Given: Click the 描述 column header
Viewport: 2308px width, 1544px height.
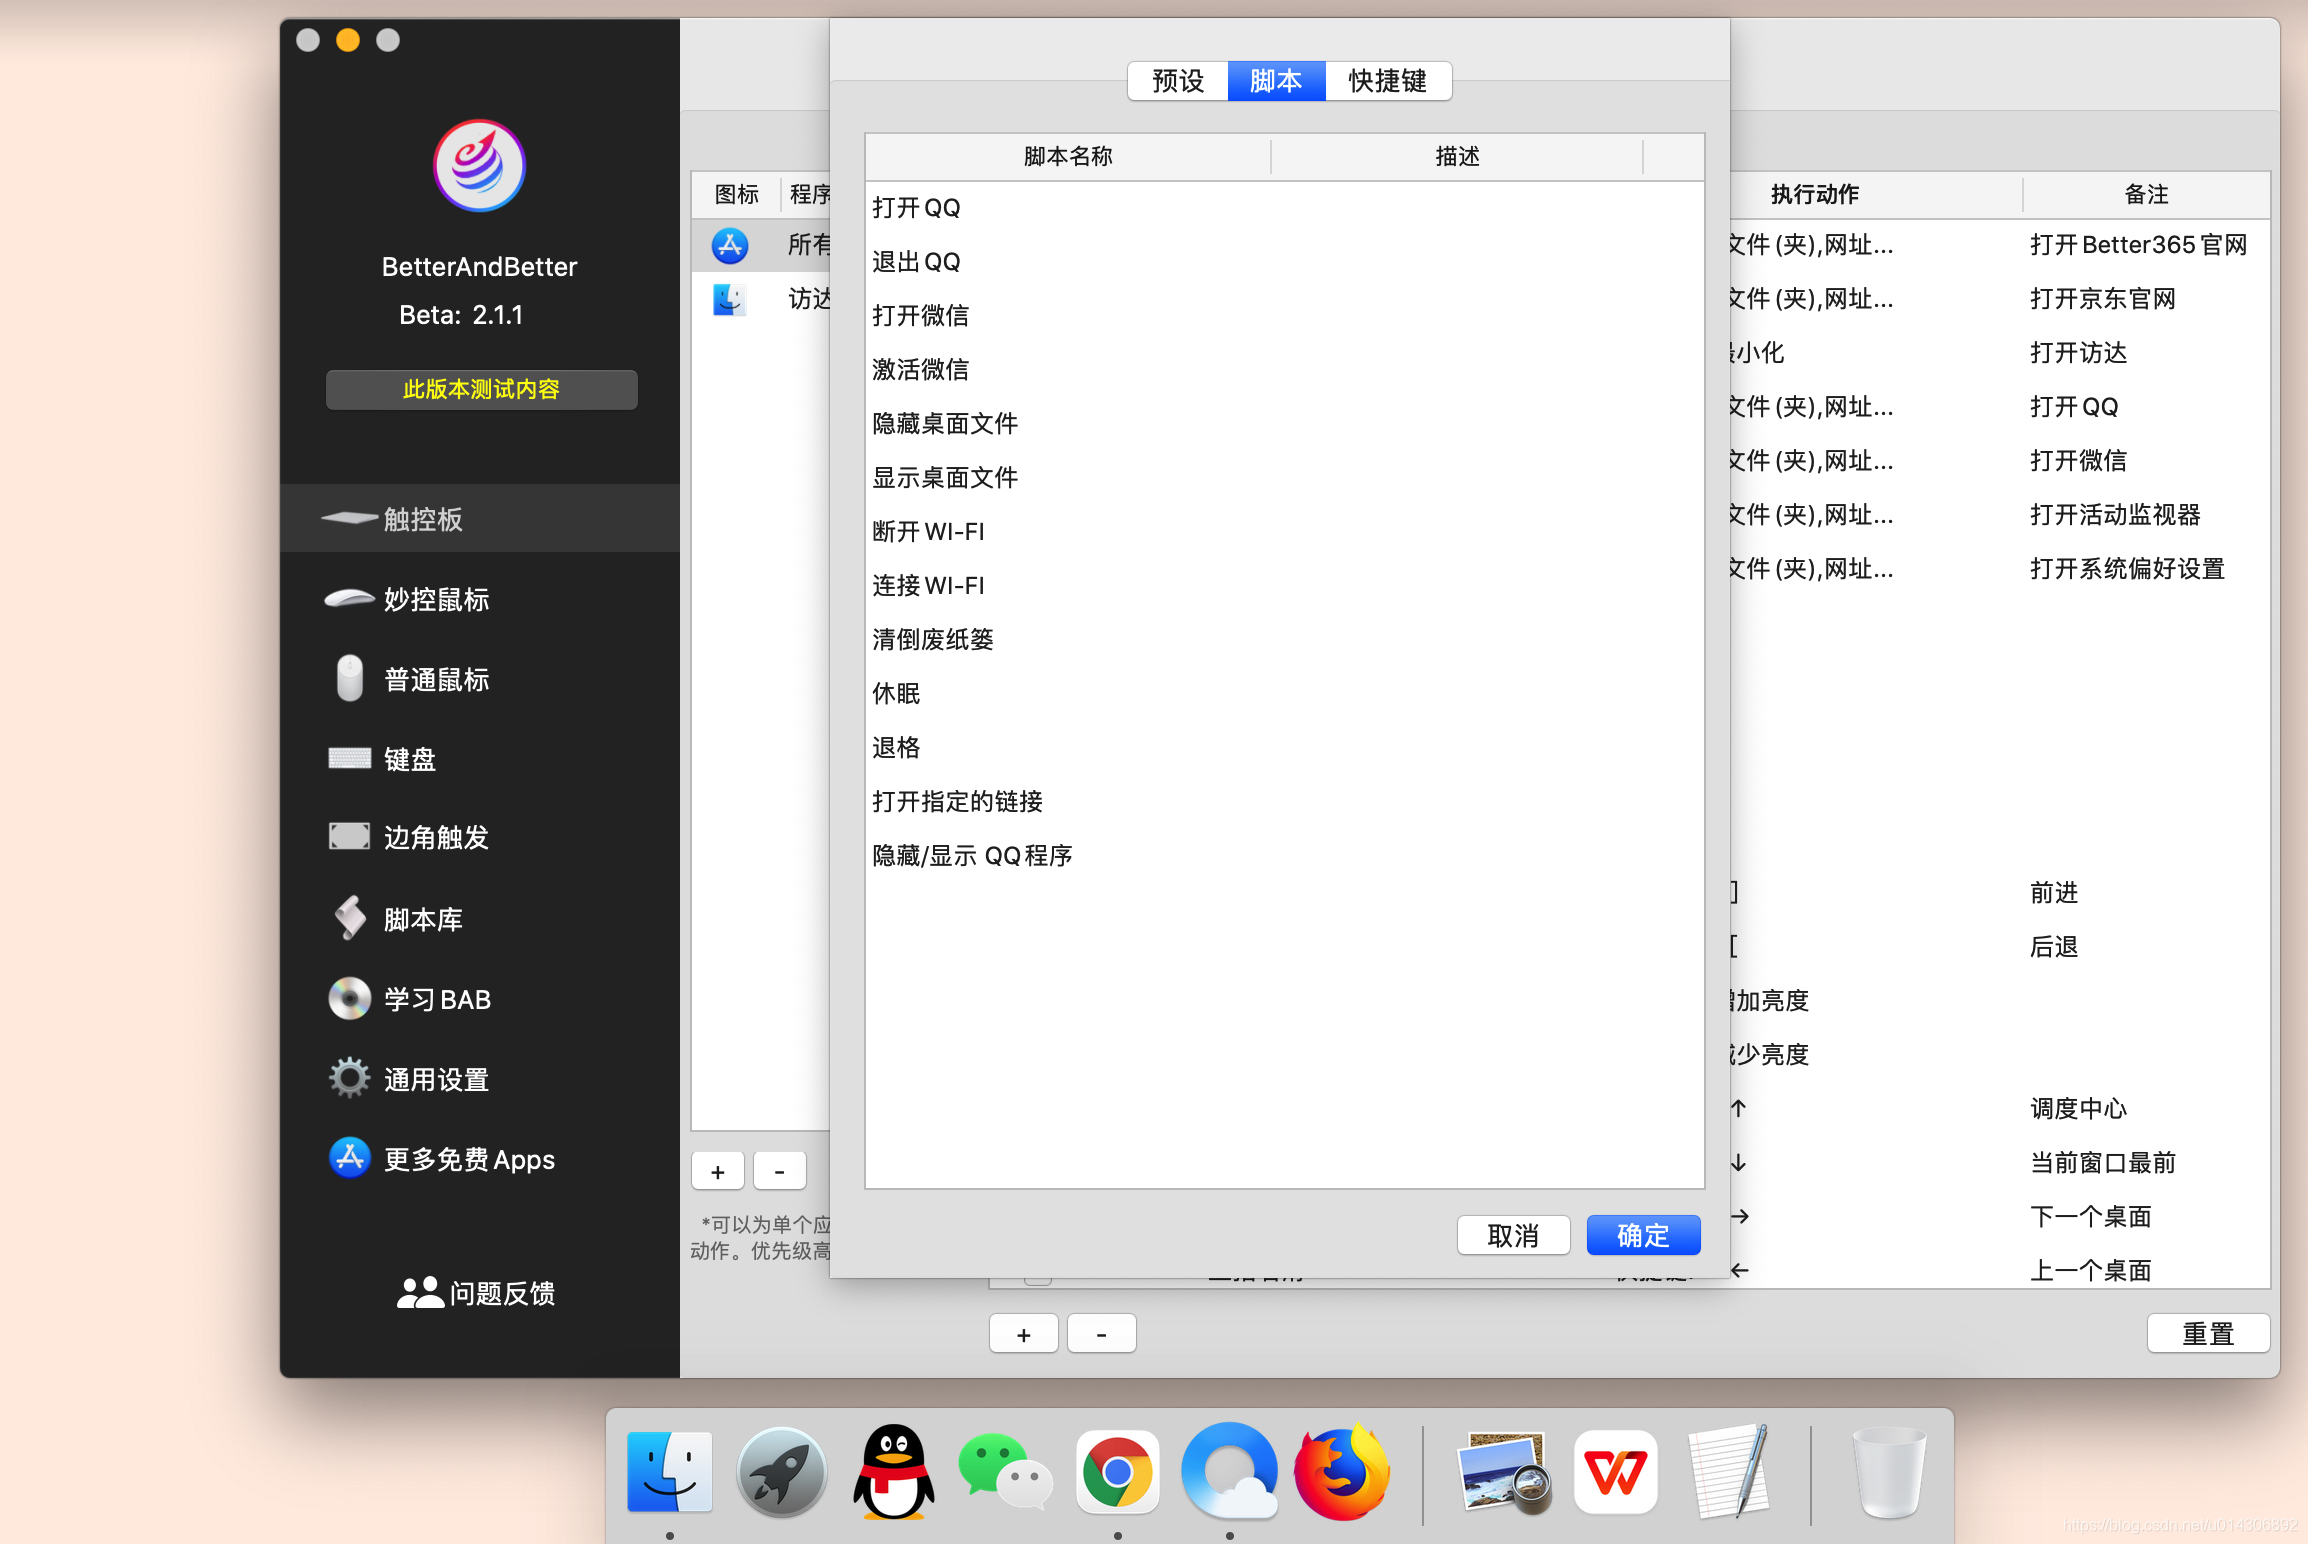Looking at the screenshot, I should coord(1457,157).
